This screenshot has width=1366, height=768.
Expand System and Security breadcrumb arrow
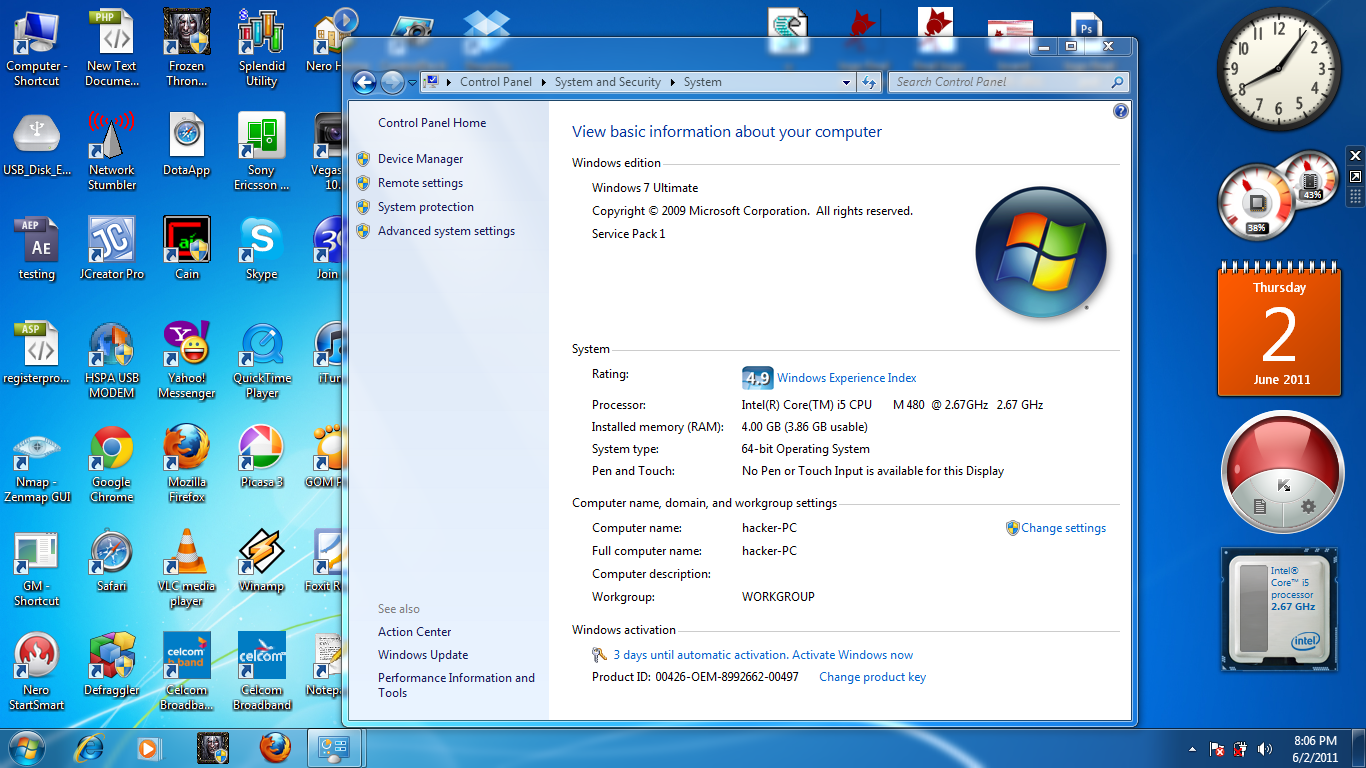(673, 82)
